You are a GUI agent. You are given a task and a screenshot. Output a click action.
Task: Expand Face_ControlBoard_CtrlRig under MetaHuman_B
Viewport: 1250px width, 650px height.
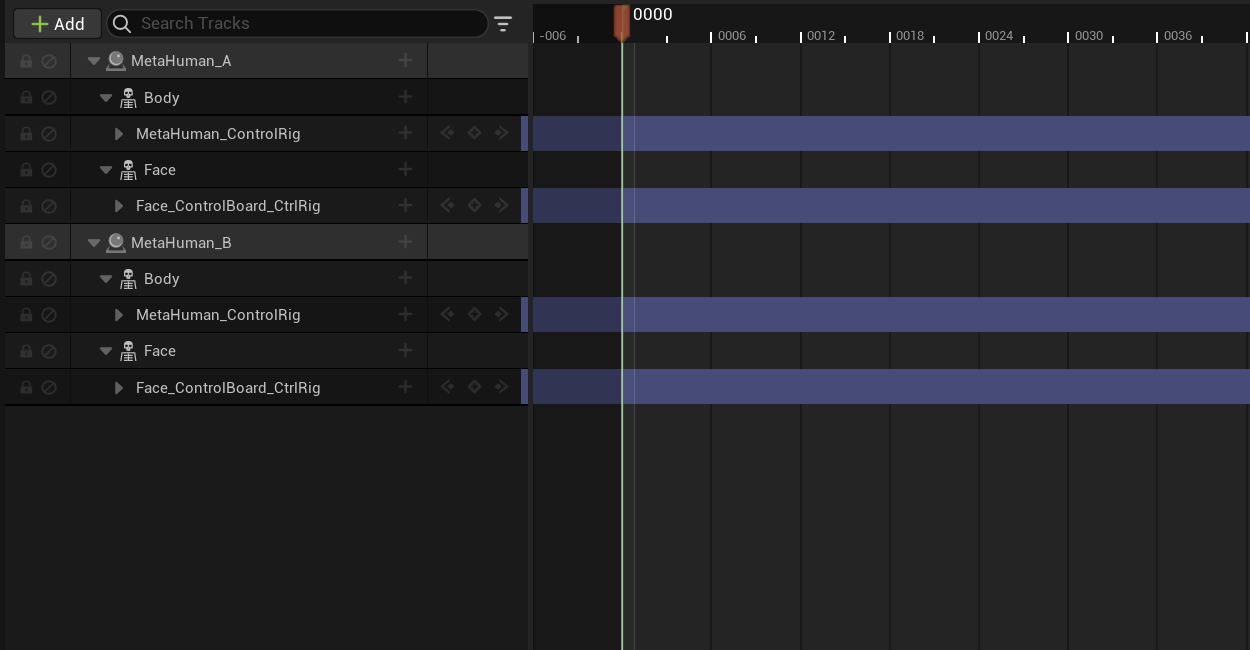[x=119, y=387]
